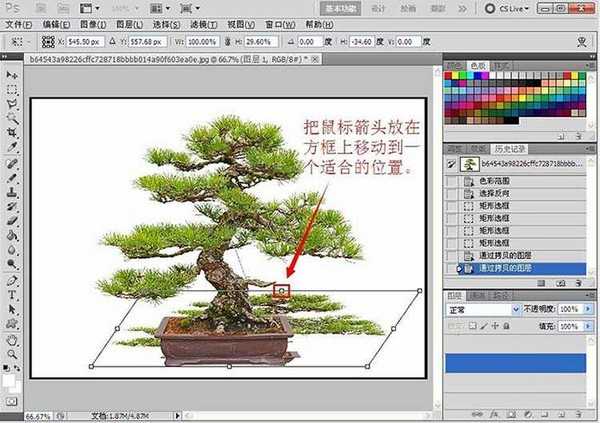This screenshot has width=600, height=423.
Task: Select the Move tool
Action: [x=12, y=75]
